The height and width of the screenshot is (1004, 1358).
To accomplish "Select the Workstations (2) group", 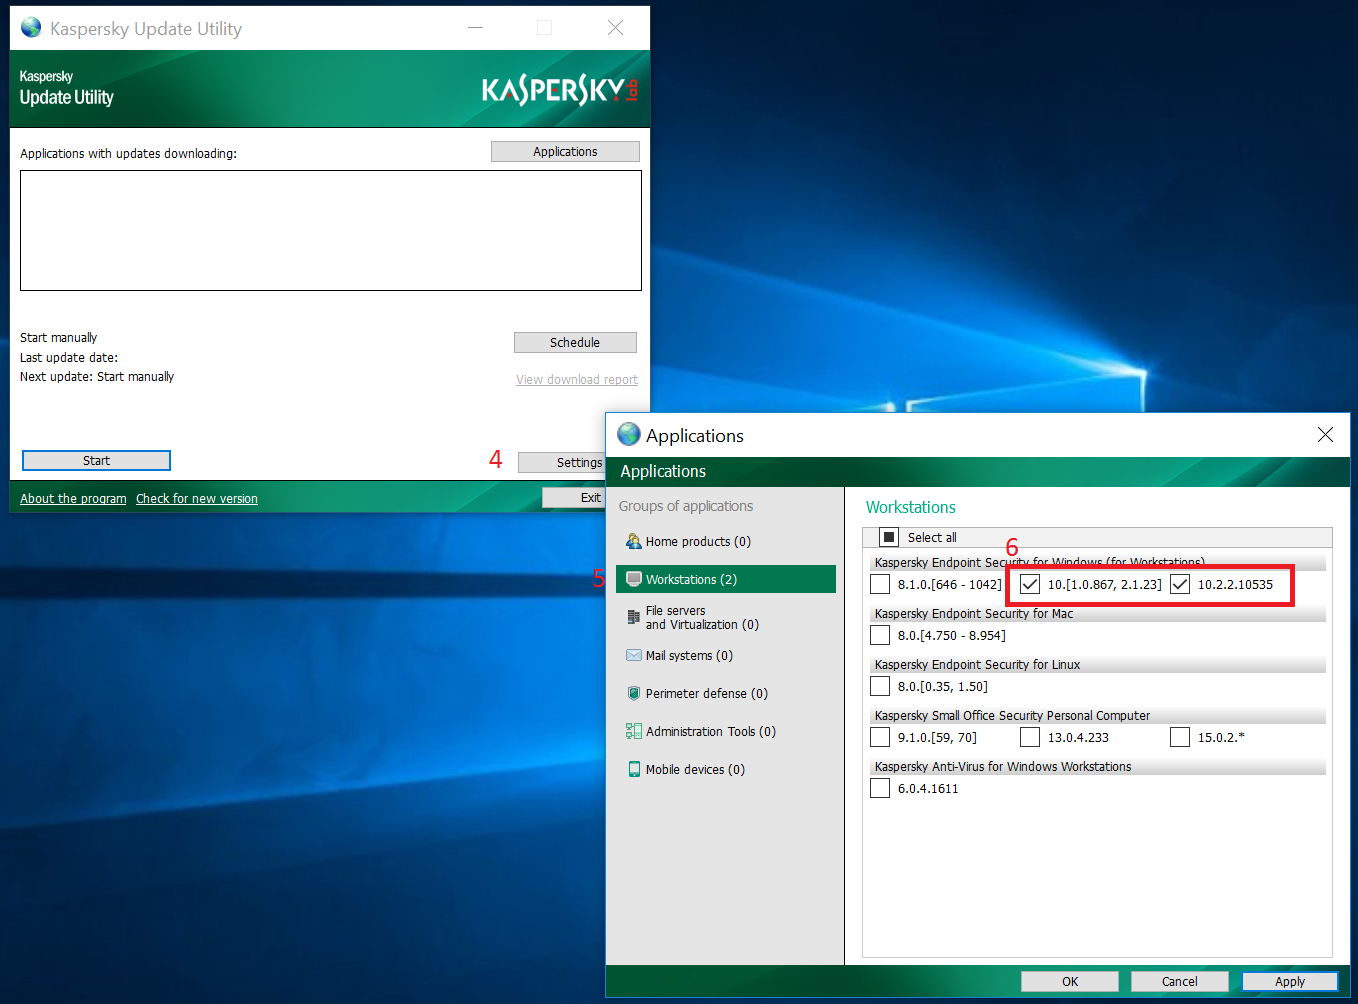I will (x=726, y=579).
